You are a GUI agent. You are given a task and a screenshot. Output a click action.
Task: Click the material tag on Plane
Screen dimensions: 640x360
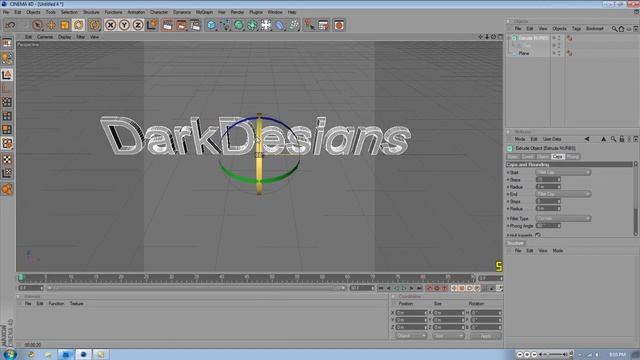(569, 53)
